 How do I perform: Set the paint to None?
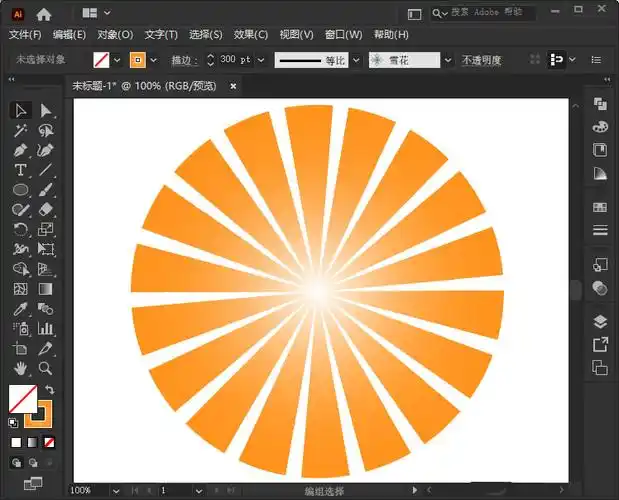(50, 441)
